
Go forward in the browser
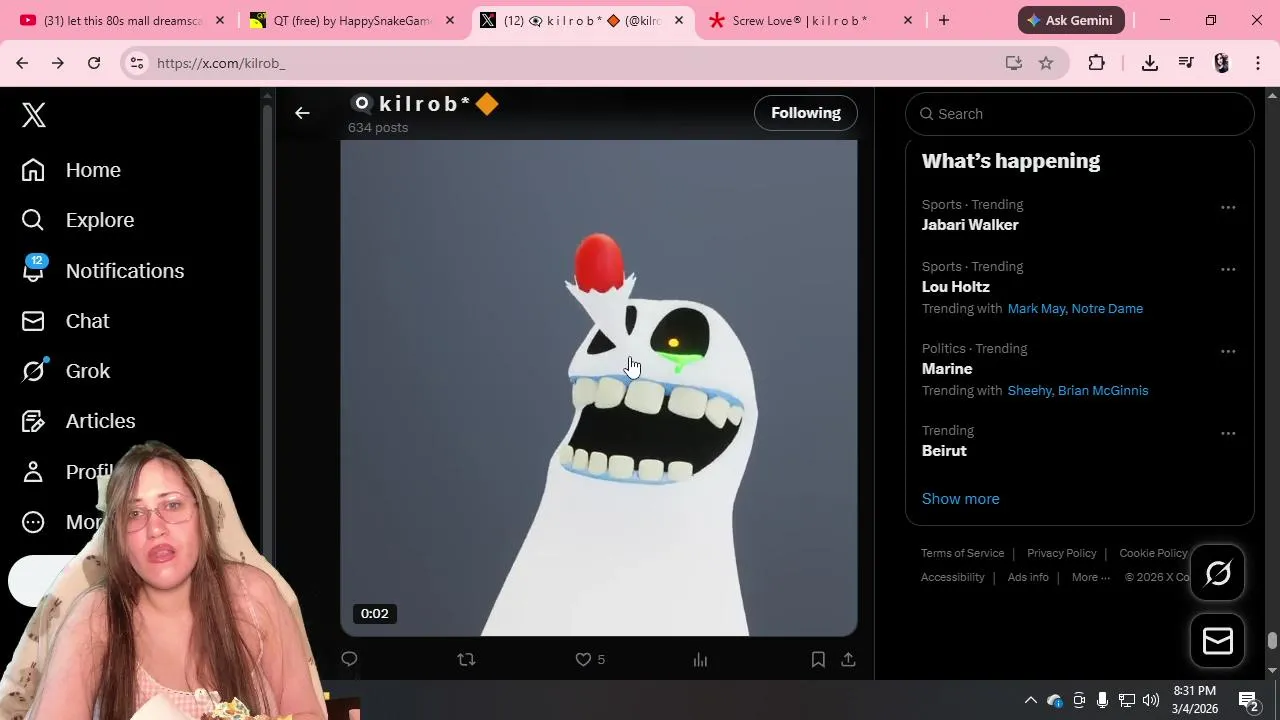(58, 63)
